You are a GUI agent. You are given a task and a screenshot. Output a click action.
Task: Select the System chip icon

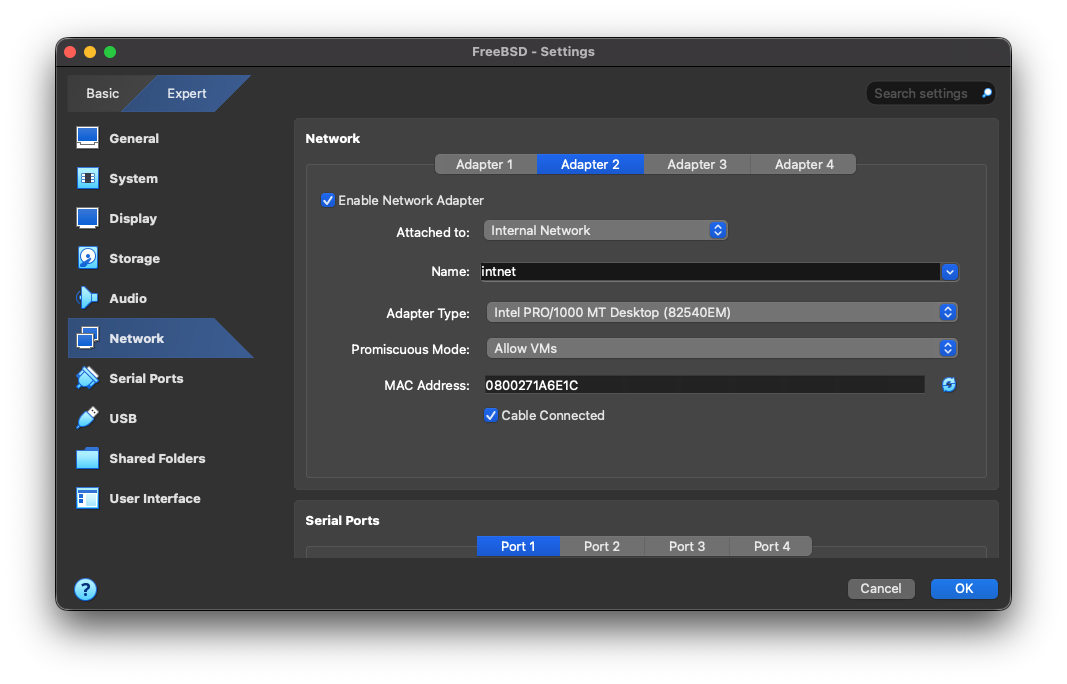pos(87,178)
